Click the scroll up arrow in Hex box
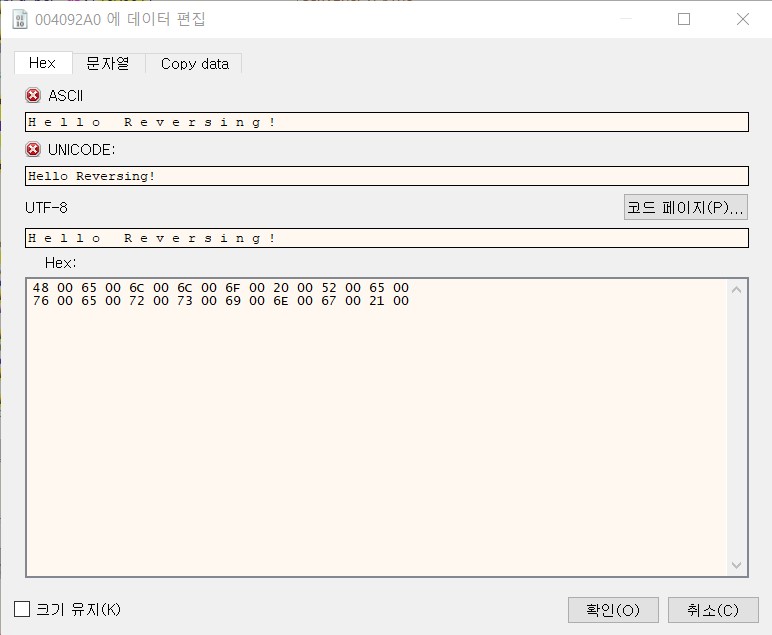This screenshot has width=772, height=635. pyautogui.click(x=737, y=290)
